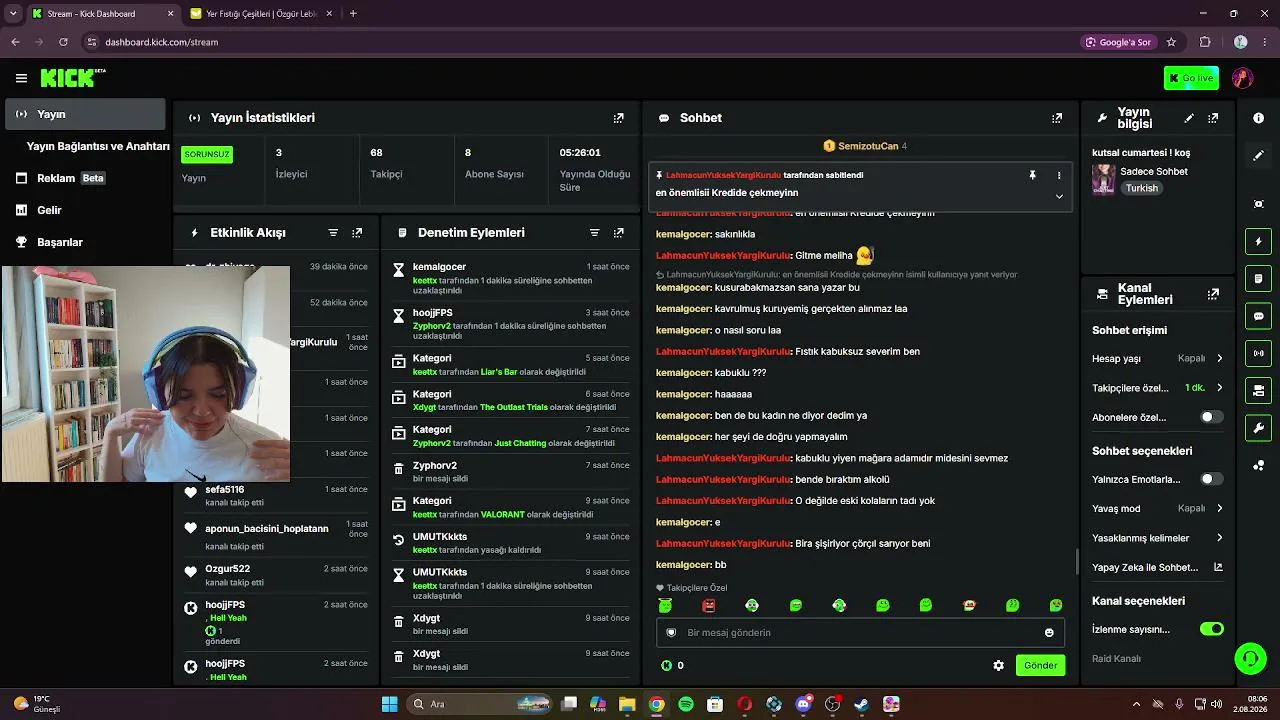Toggle the Yalnızca Emotlarla switch
Viewport: 1280px width, 720px height.
(x=1211, y=479)
